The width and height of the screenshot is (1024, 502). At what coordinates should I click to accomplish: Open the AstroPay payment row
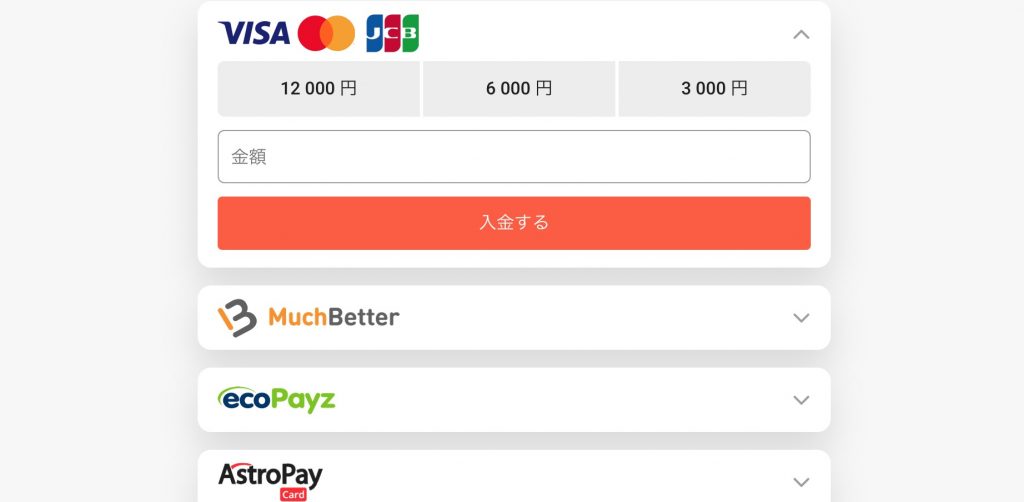tap(514, 477)
